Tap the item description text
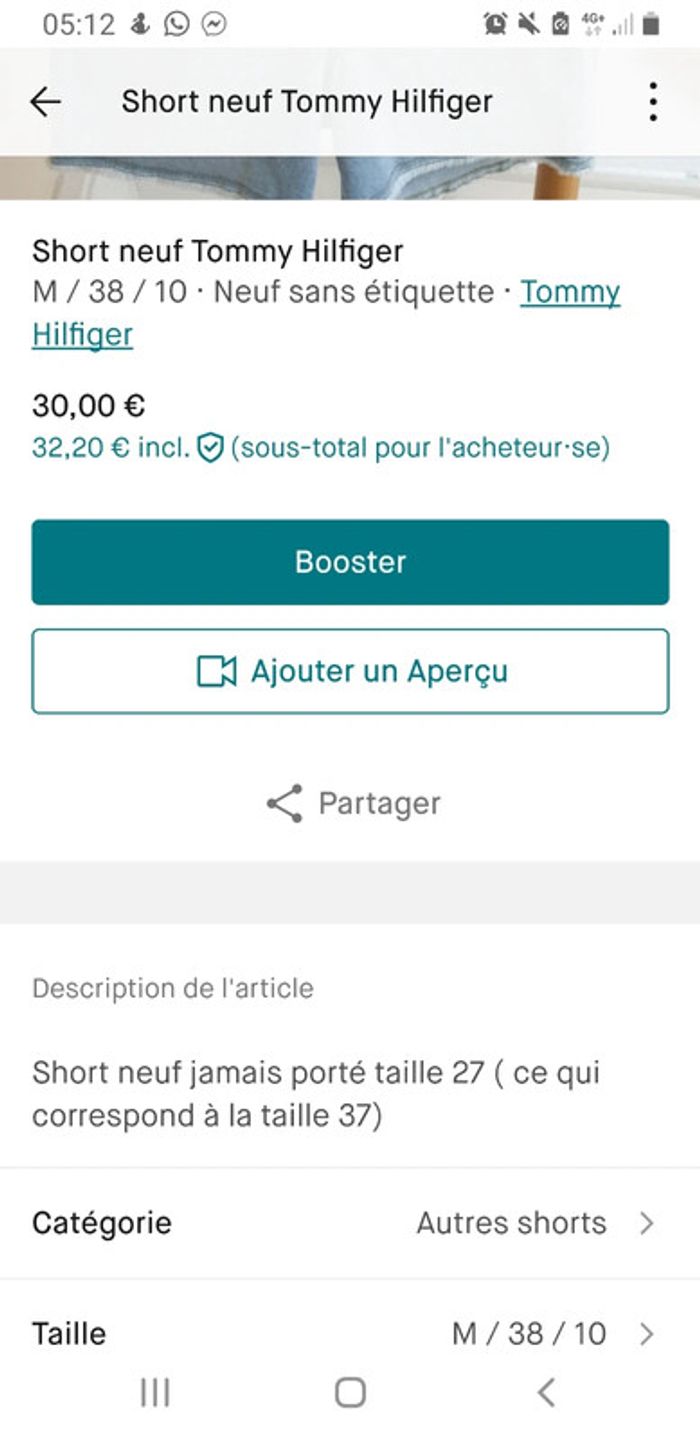 (x=316, y=1094)
